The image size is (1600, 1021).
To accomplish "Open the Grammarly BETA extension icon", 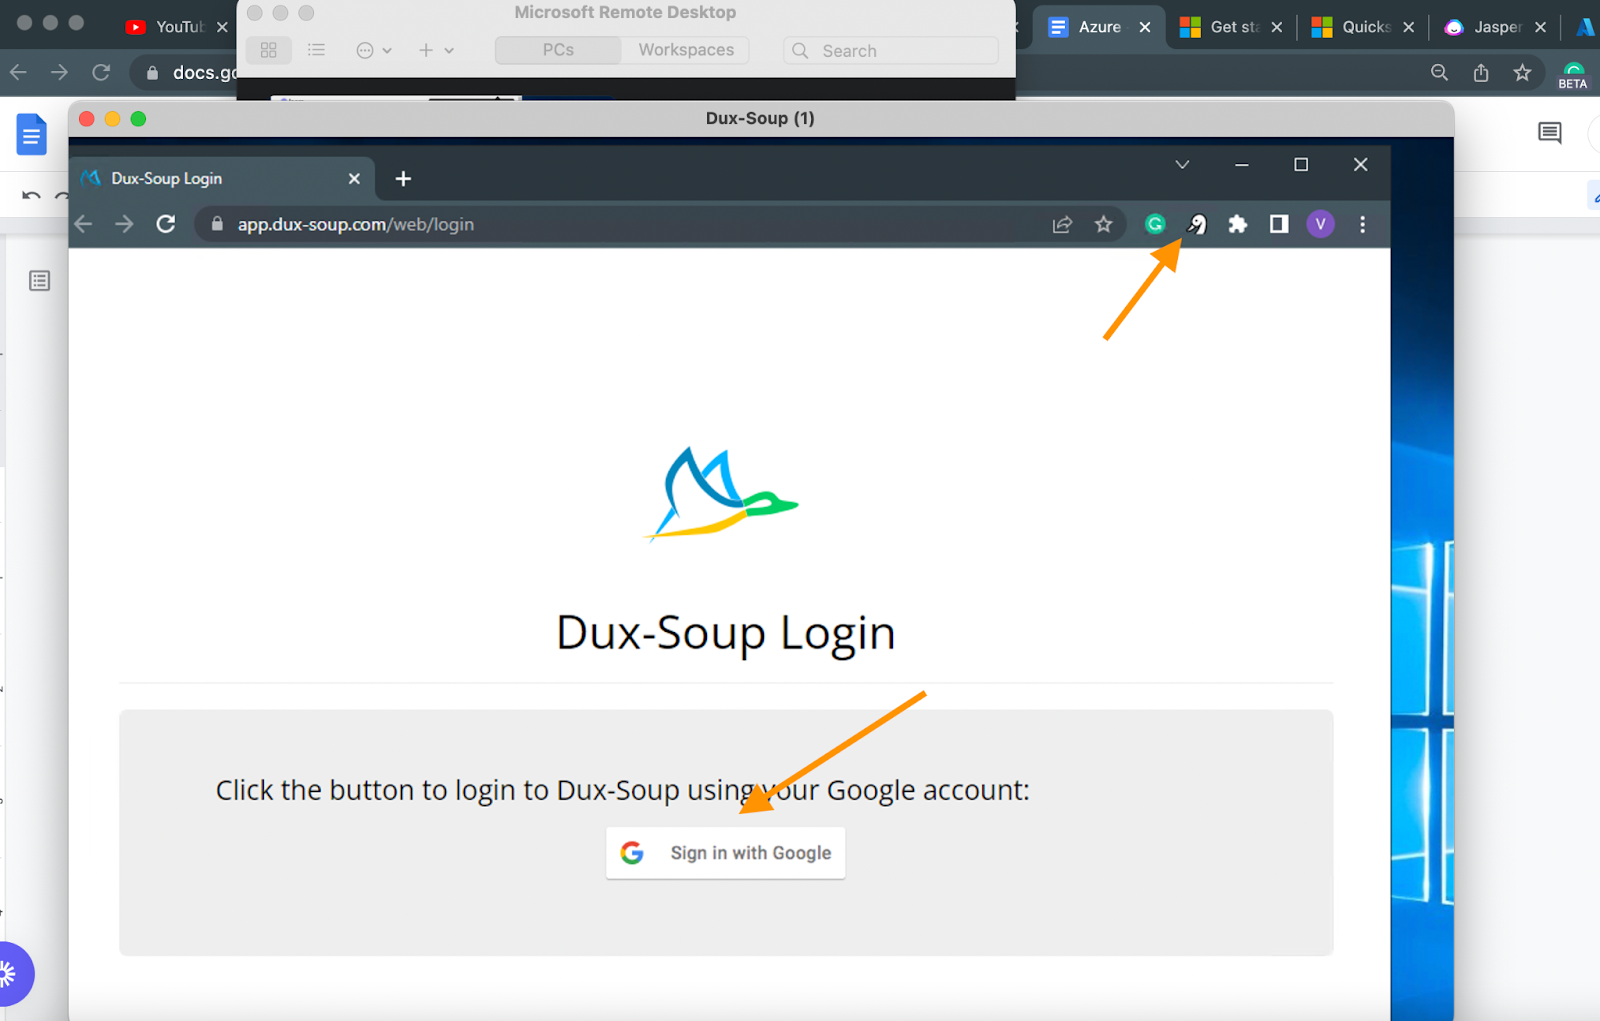I will (1573, 74).
